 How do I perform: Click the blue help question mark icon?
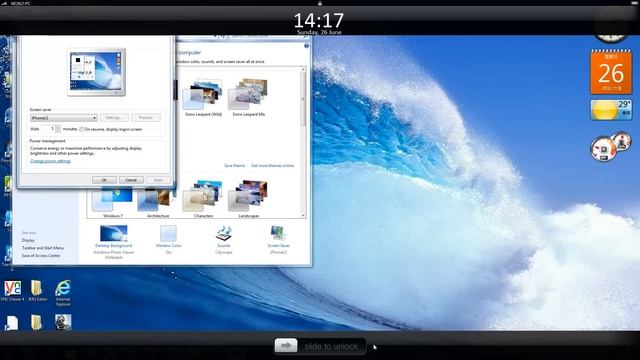click(306, 46)
